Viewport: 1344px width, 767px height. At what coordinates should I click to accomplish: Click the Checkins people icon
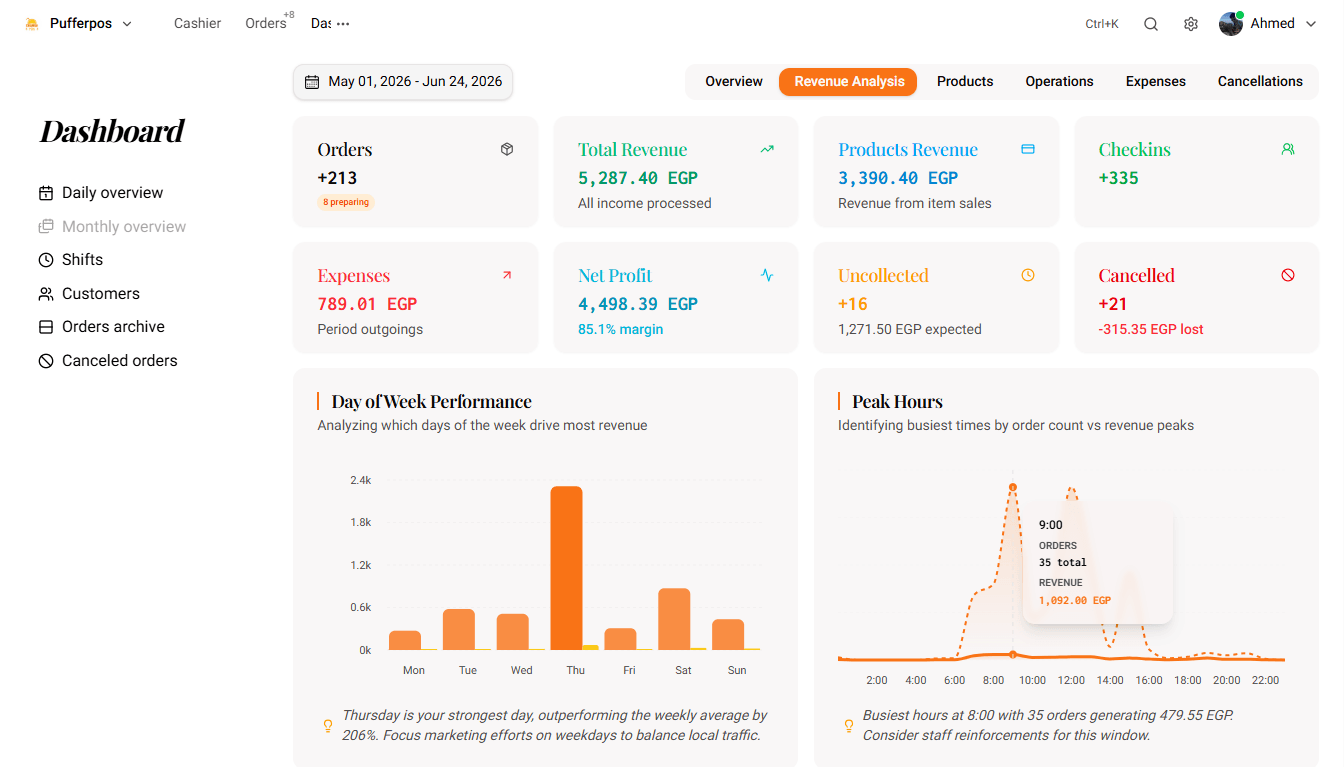coord(1288,149)
